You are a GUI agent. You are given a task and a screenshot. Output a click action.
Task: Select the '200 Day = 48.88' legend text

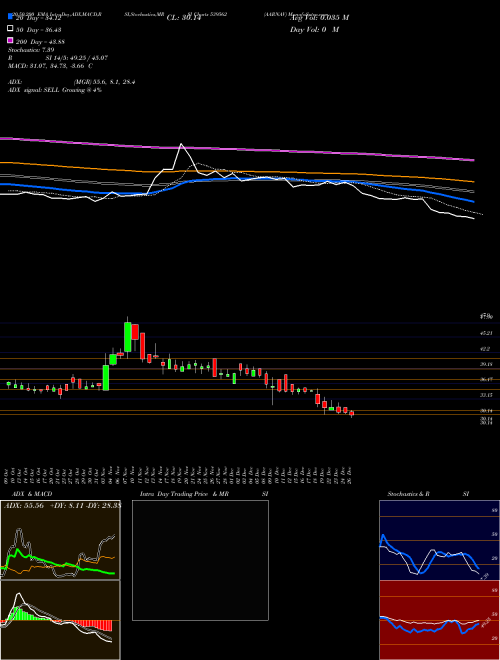[x=40, y=42]
